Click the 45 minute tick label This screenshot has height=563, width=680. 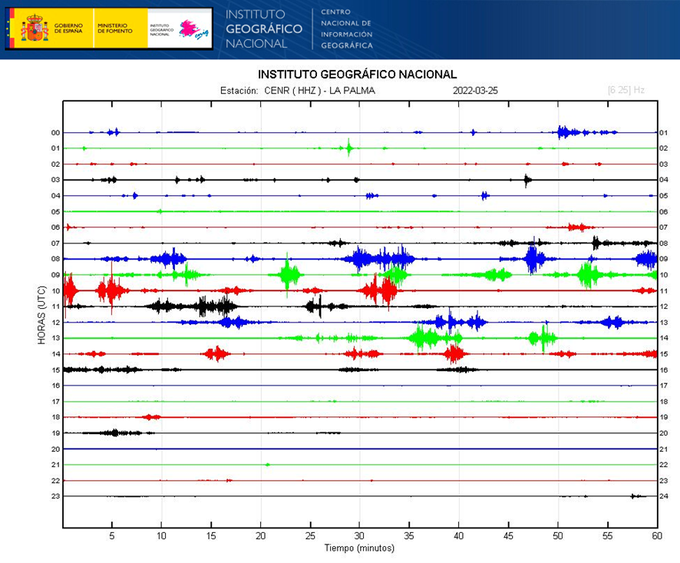pyautogui.click(x=508, y=536)
